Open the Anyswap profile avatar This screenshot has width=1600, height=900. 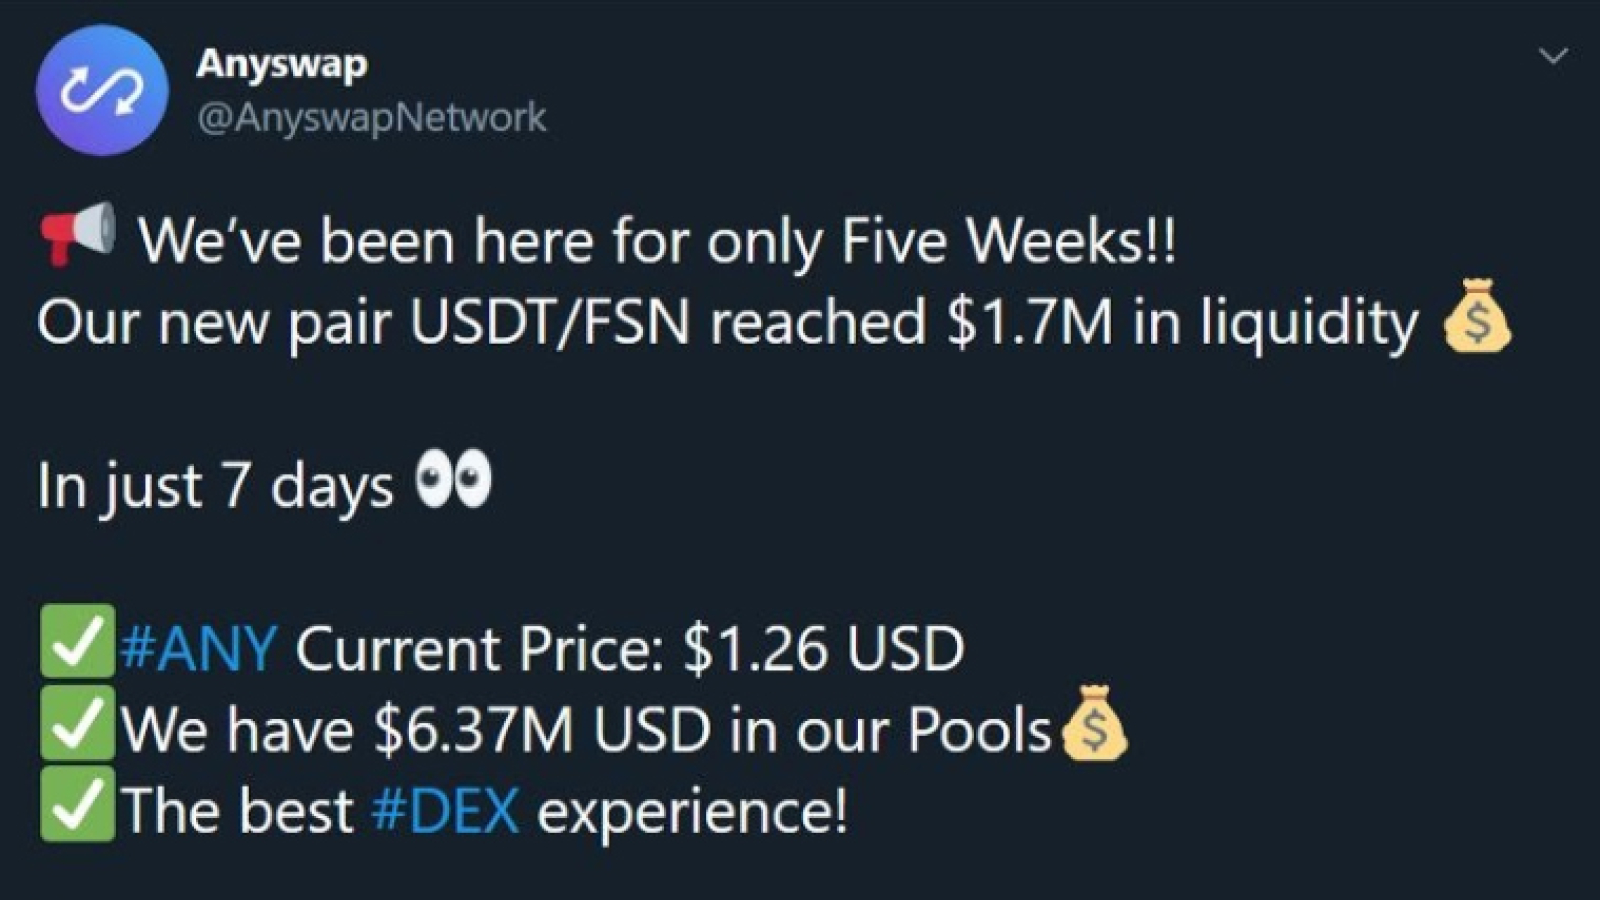[x=101, y=91]
